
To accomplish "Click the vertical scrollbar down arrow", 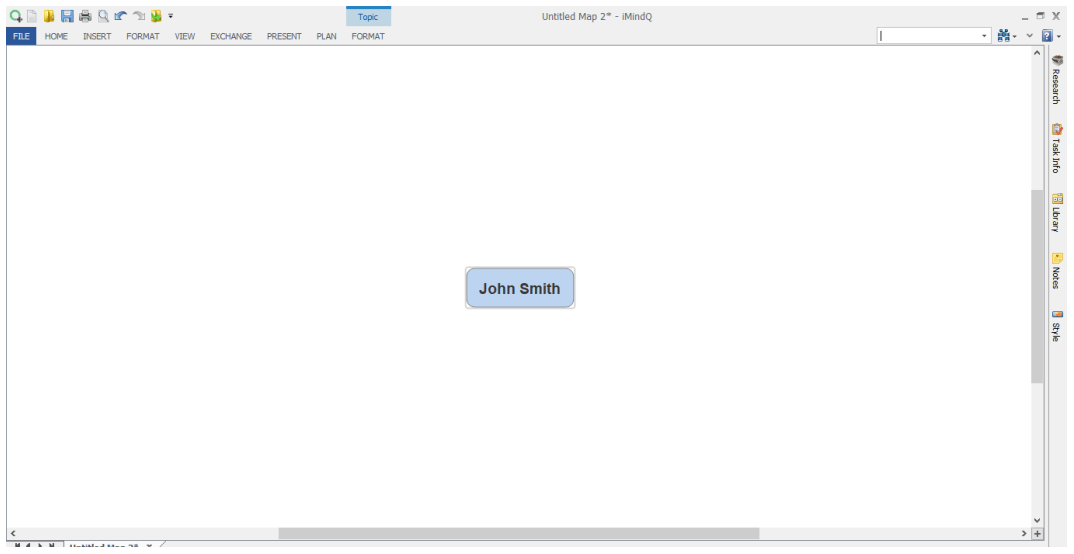I will 1037,520.
